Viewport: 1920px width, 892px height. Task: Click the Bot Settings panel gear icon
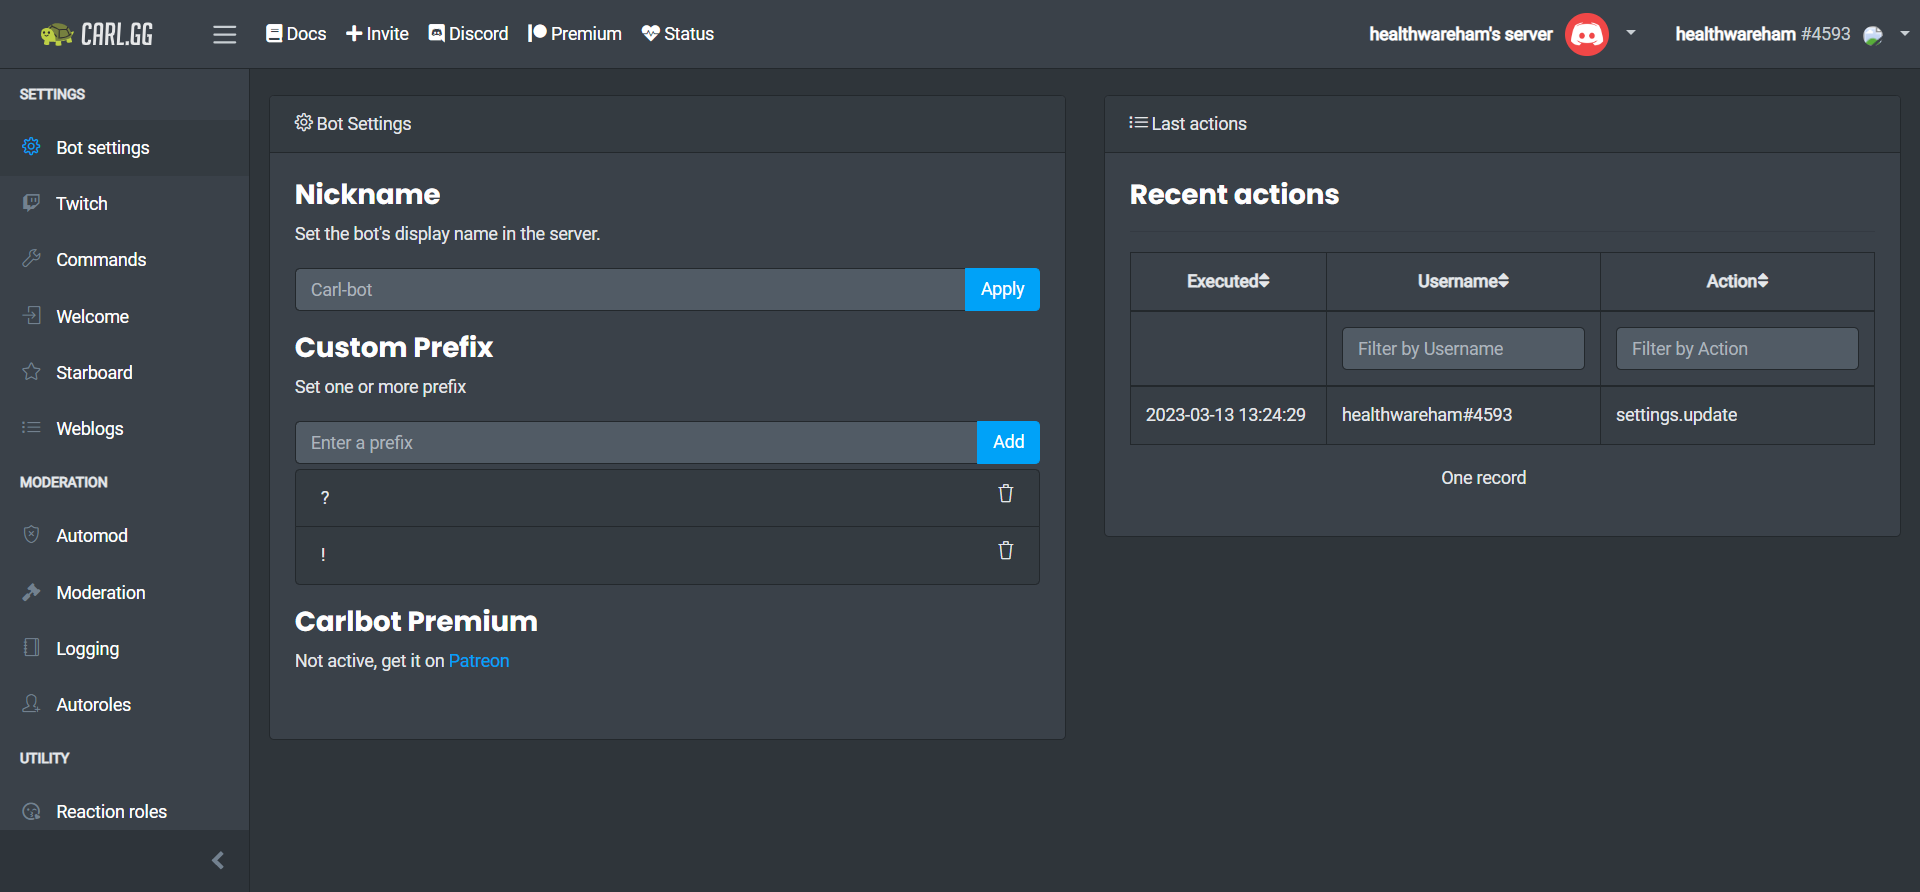click(304, 123)
